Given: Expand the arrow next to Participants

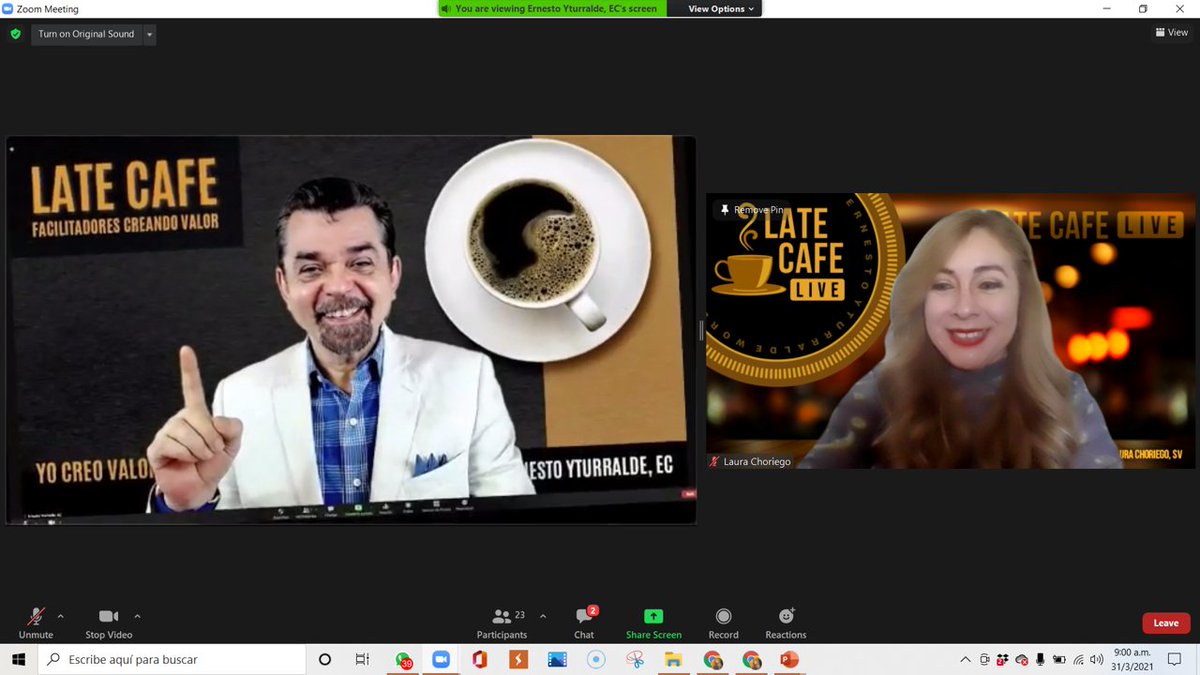Looking at the screenshot, I should [543, 616].
